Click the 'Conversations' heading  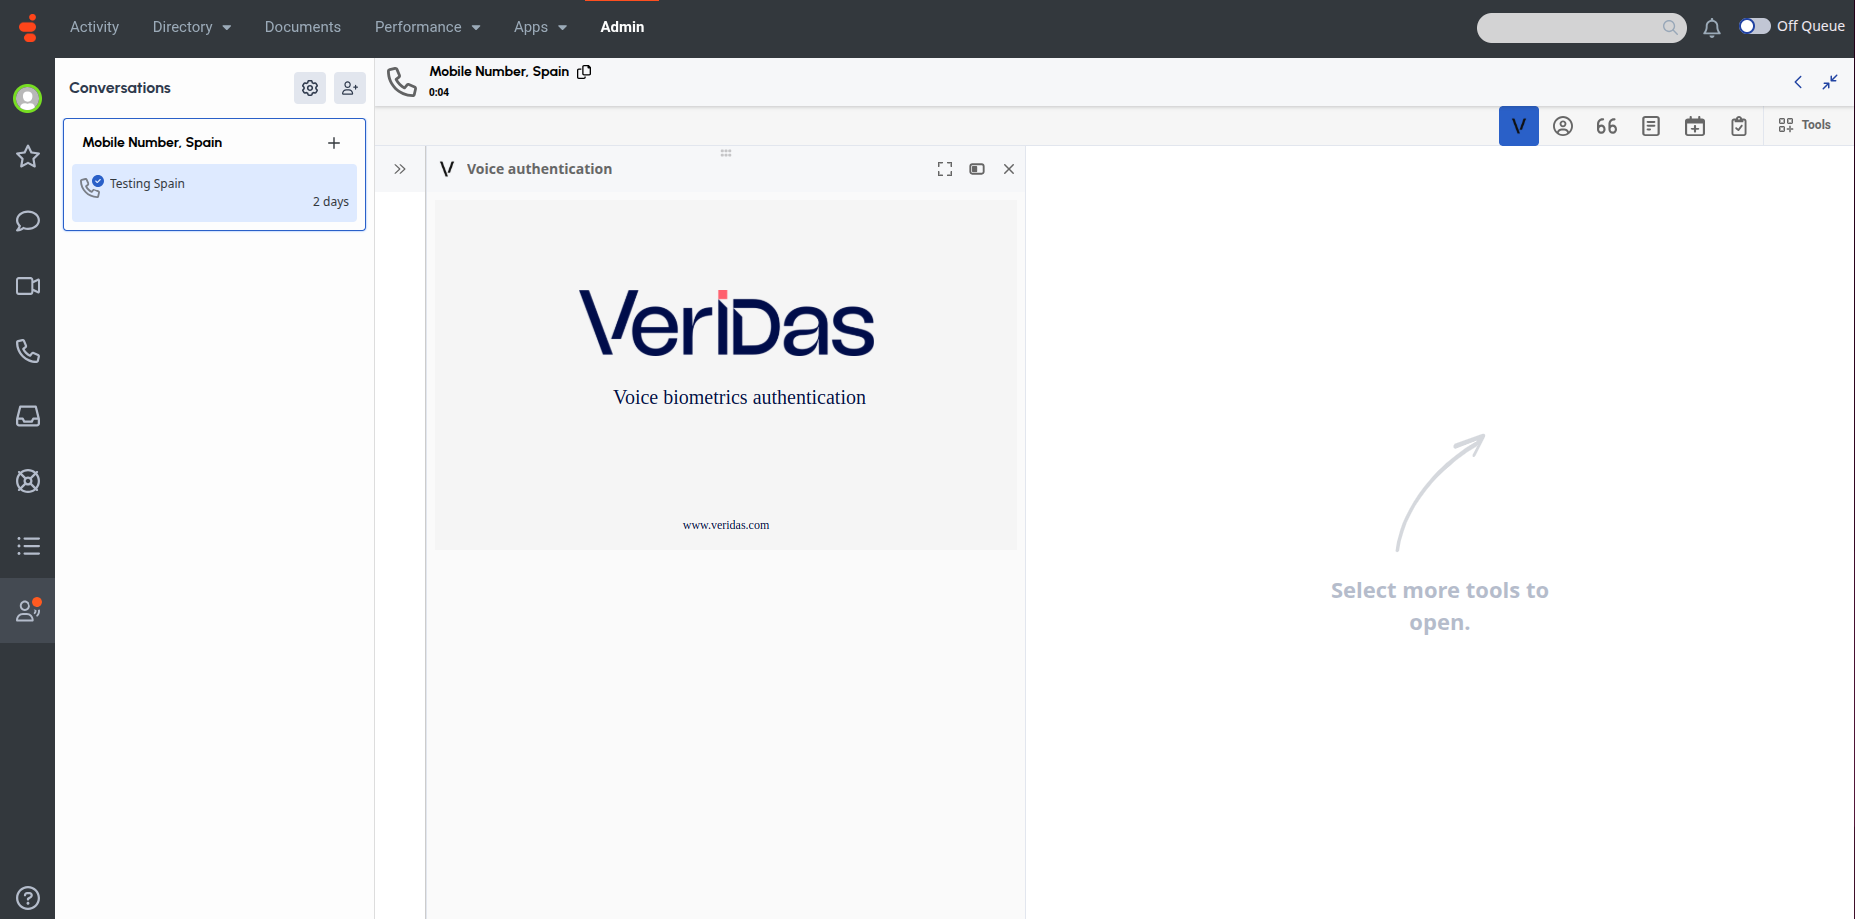120,88
